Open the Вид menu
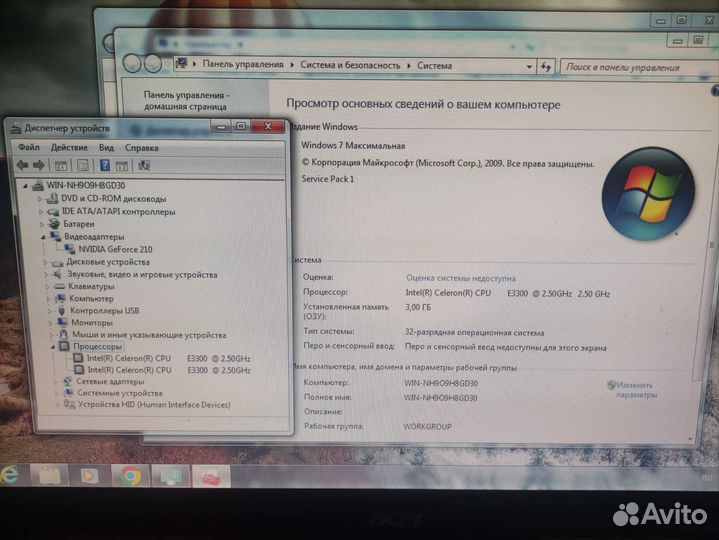This screenshot has height=540, width=719. tap(106, 148)
